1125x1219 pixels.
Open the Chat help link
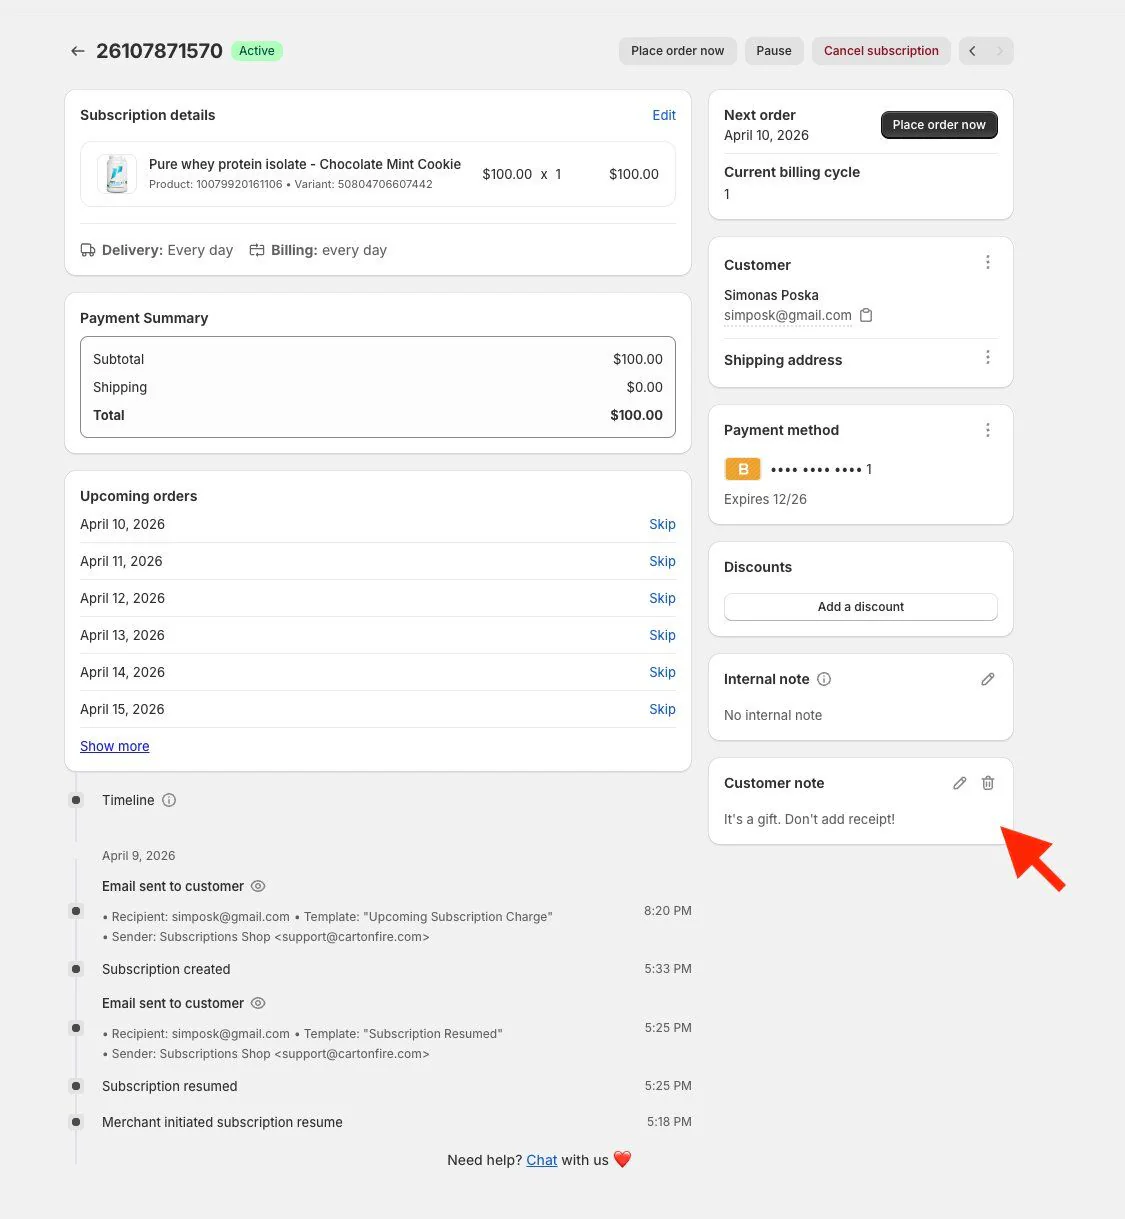tap(542, 1160)
